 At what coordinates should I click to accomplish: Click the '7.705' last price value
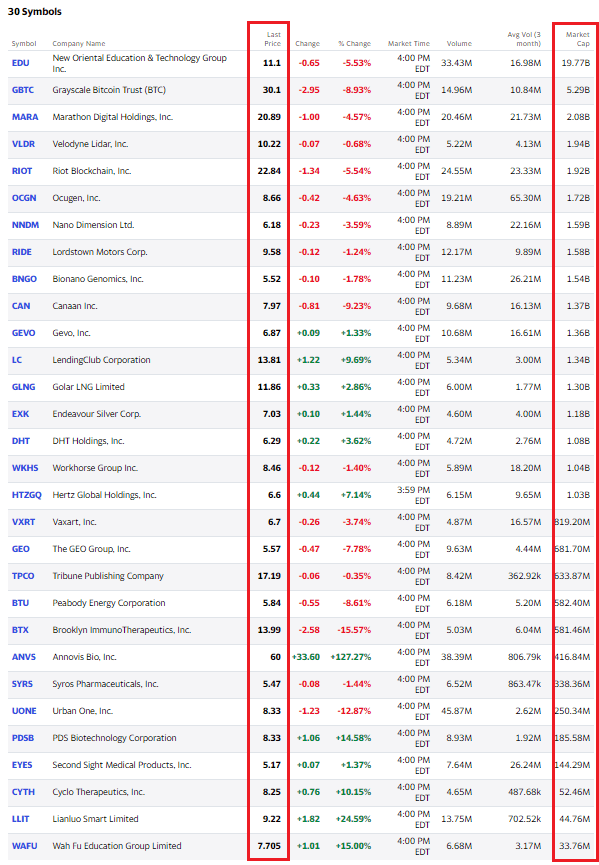269,847
